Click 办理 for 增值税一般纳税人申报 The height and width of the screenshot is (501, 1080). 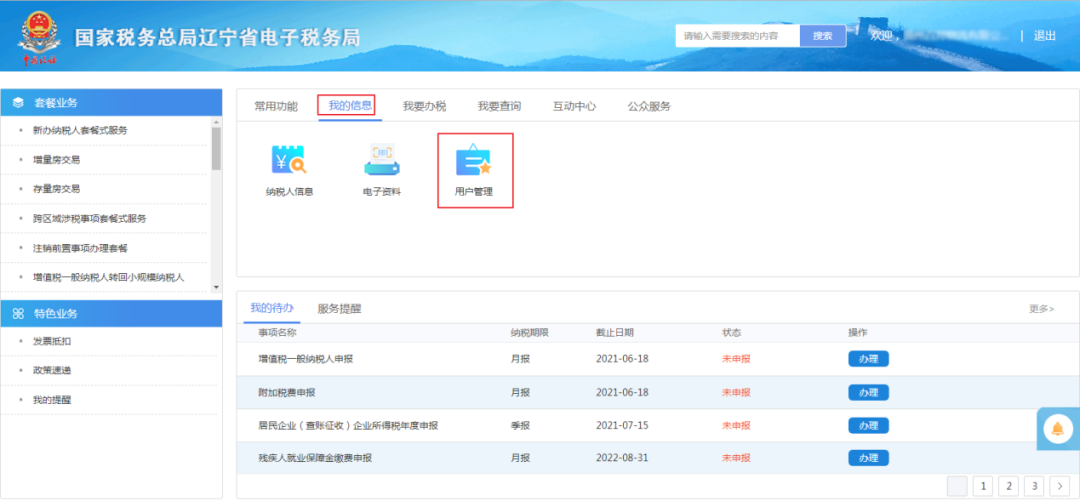pyautogui.click(x=868, y=359)
